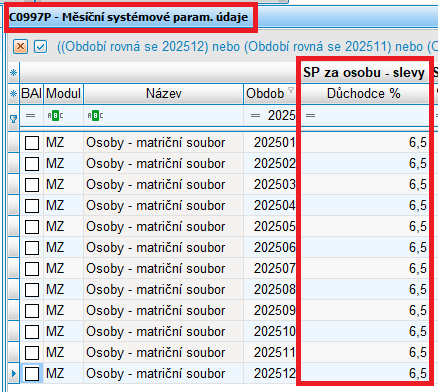Select the period cell 202507
This screenshot has width=438, height=392.
[270, 269]
